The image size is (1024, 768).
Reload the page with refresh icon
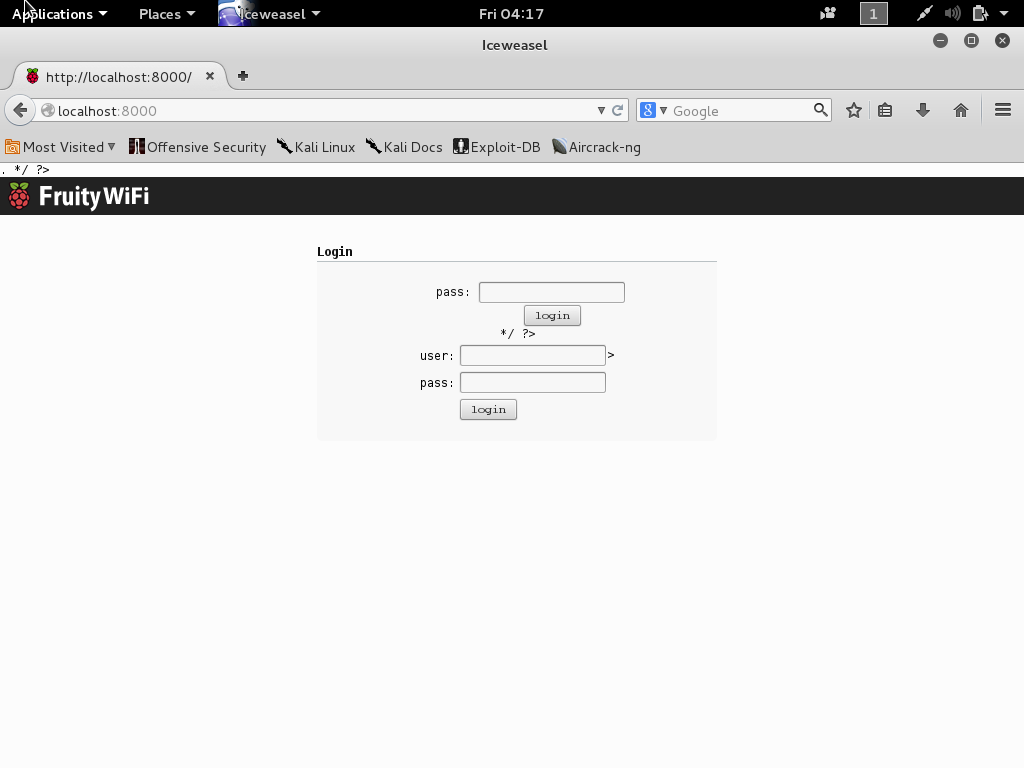(x=618, y=111)
